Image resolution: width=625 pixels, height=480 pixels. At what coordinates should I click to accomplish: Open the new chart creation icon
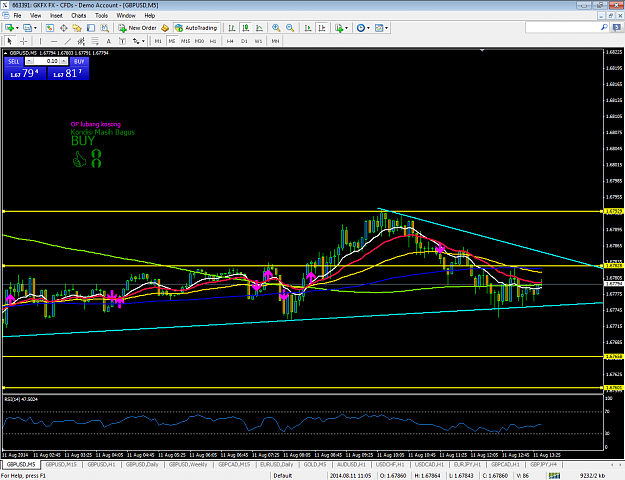(9, 28)
